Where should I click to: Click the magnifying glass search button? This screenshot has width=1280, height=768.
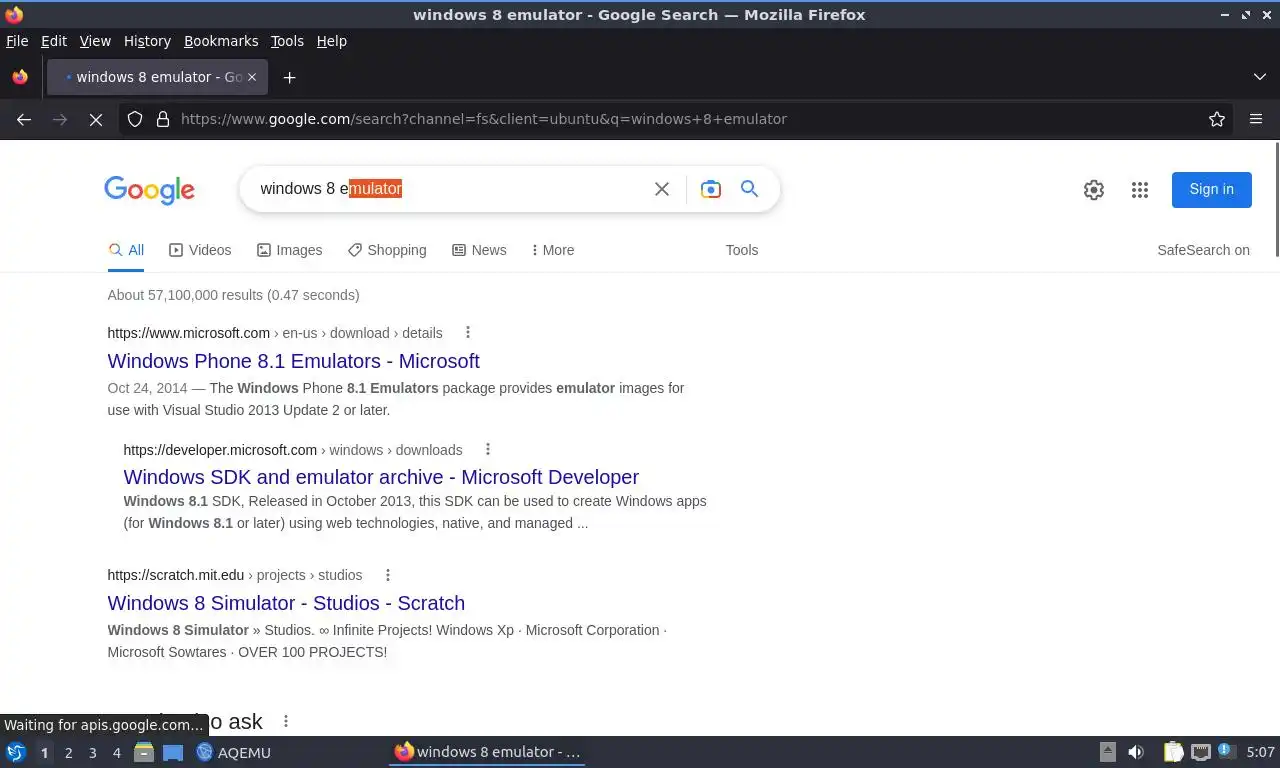(749, 188)
